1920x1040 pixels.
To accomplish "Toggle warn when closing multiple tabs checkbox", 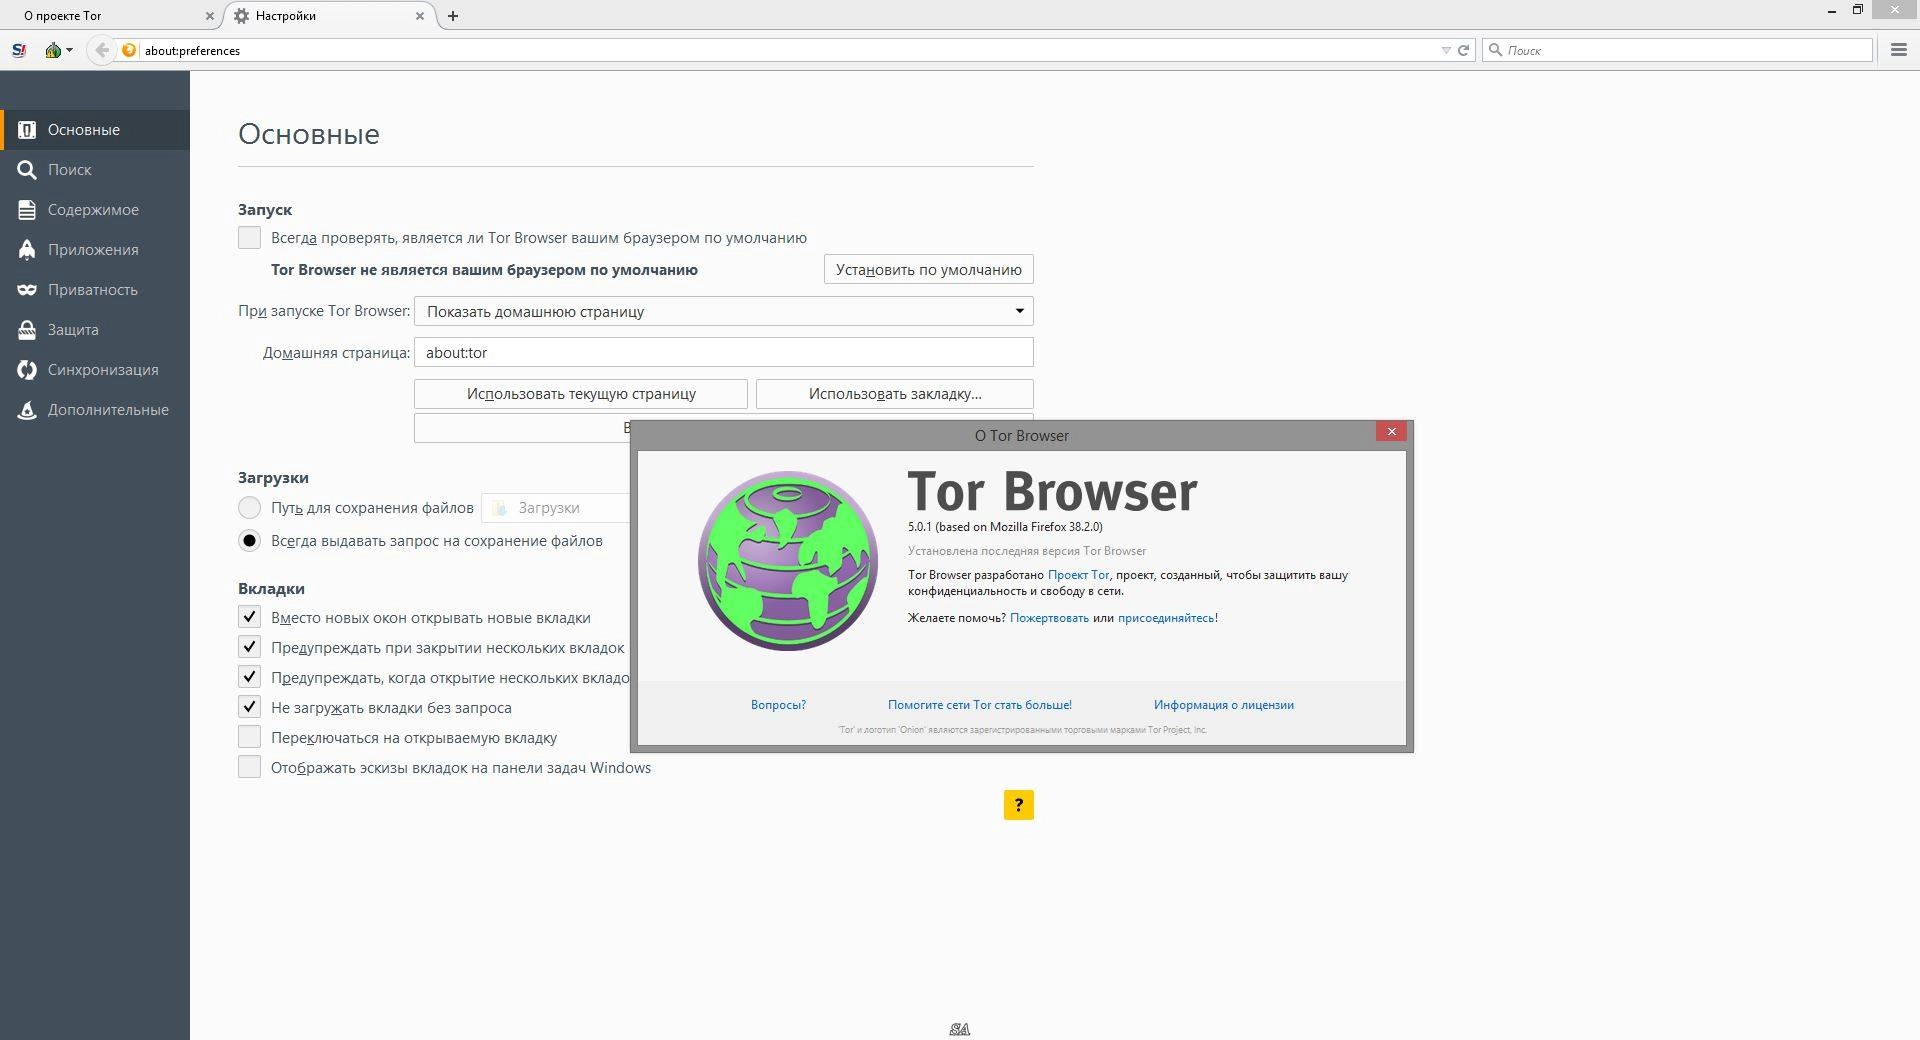I will 249,647.
